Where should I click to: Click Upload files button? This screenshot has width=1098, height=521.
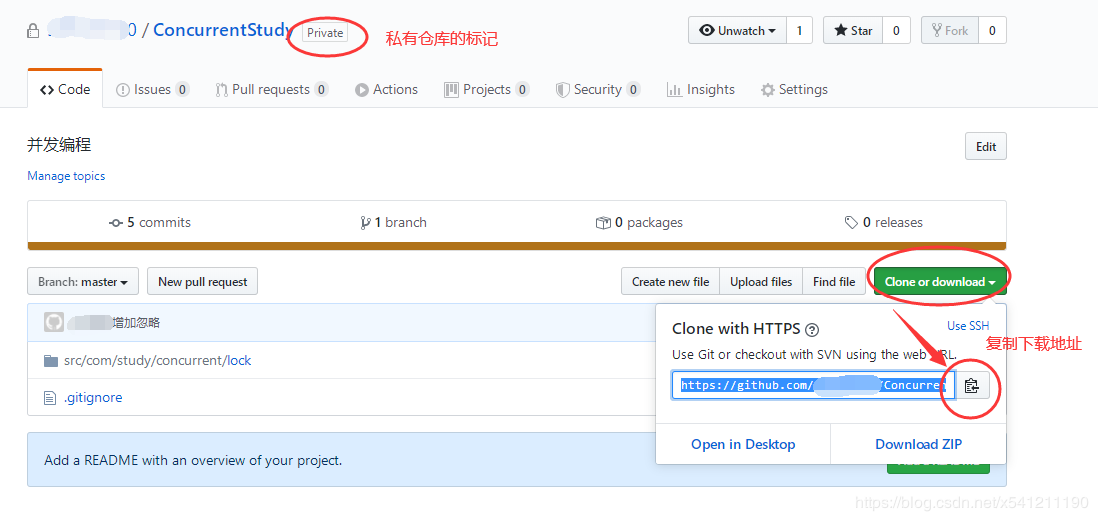click(761, 282)
